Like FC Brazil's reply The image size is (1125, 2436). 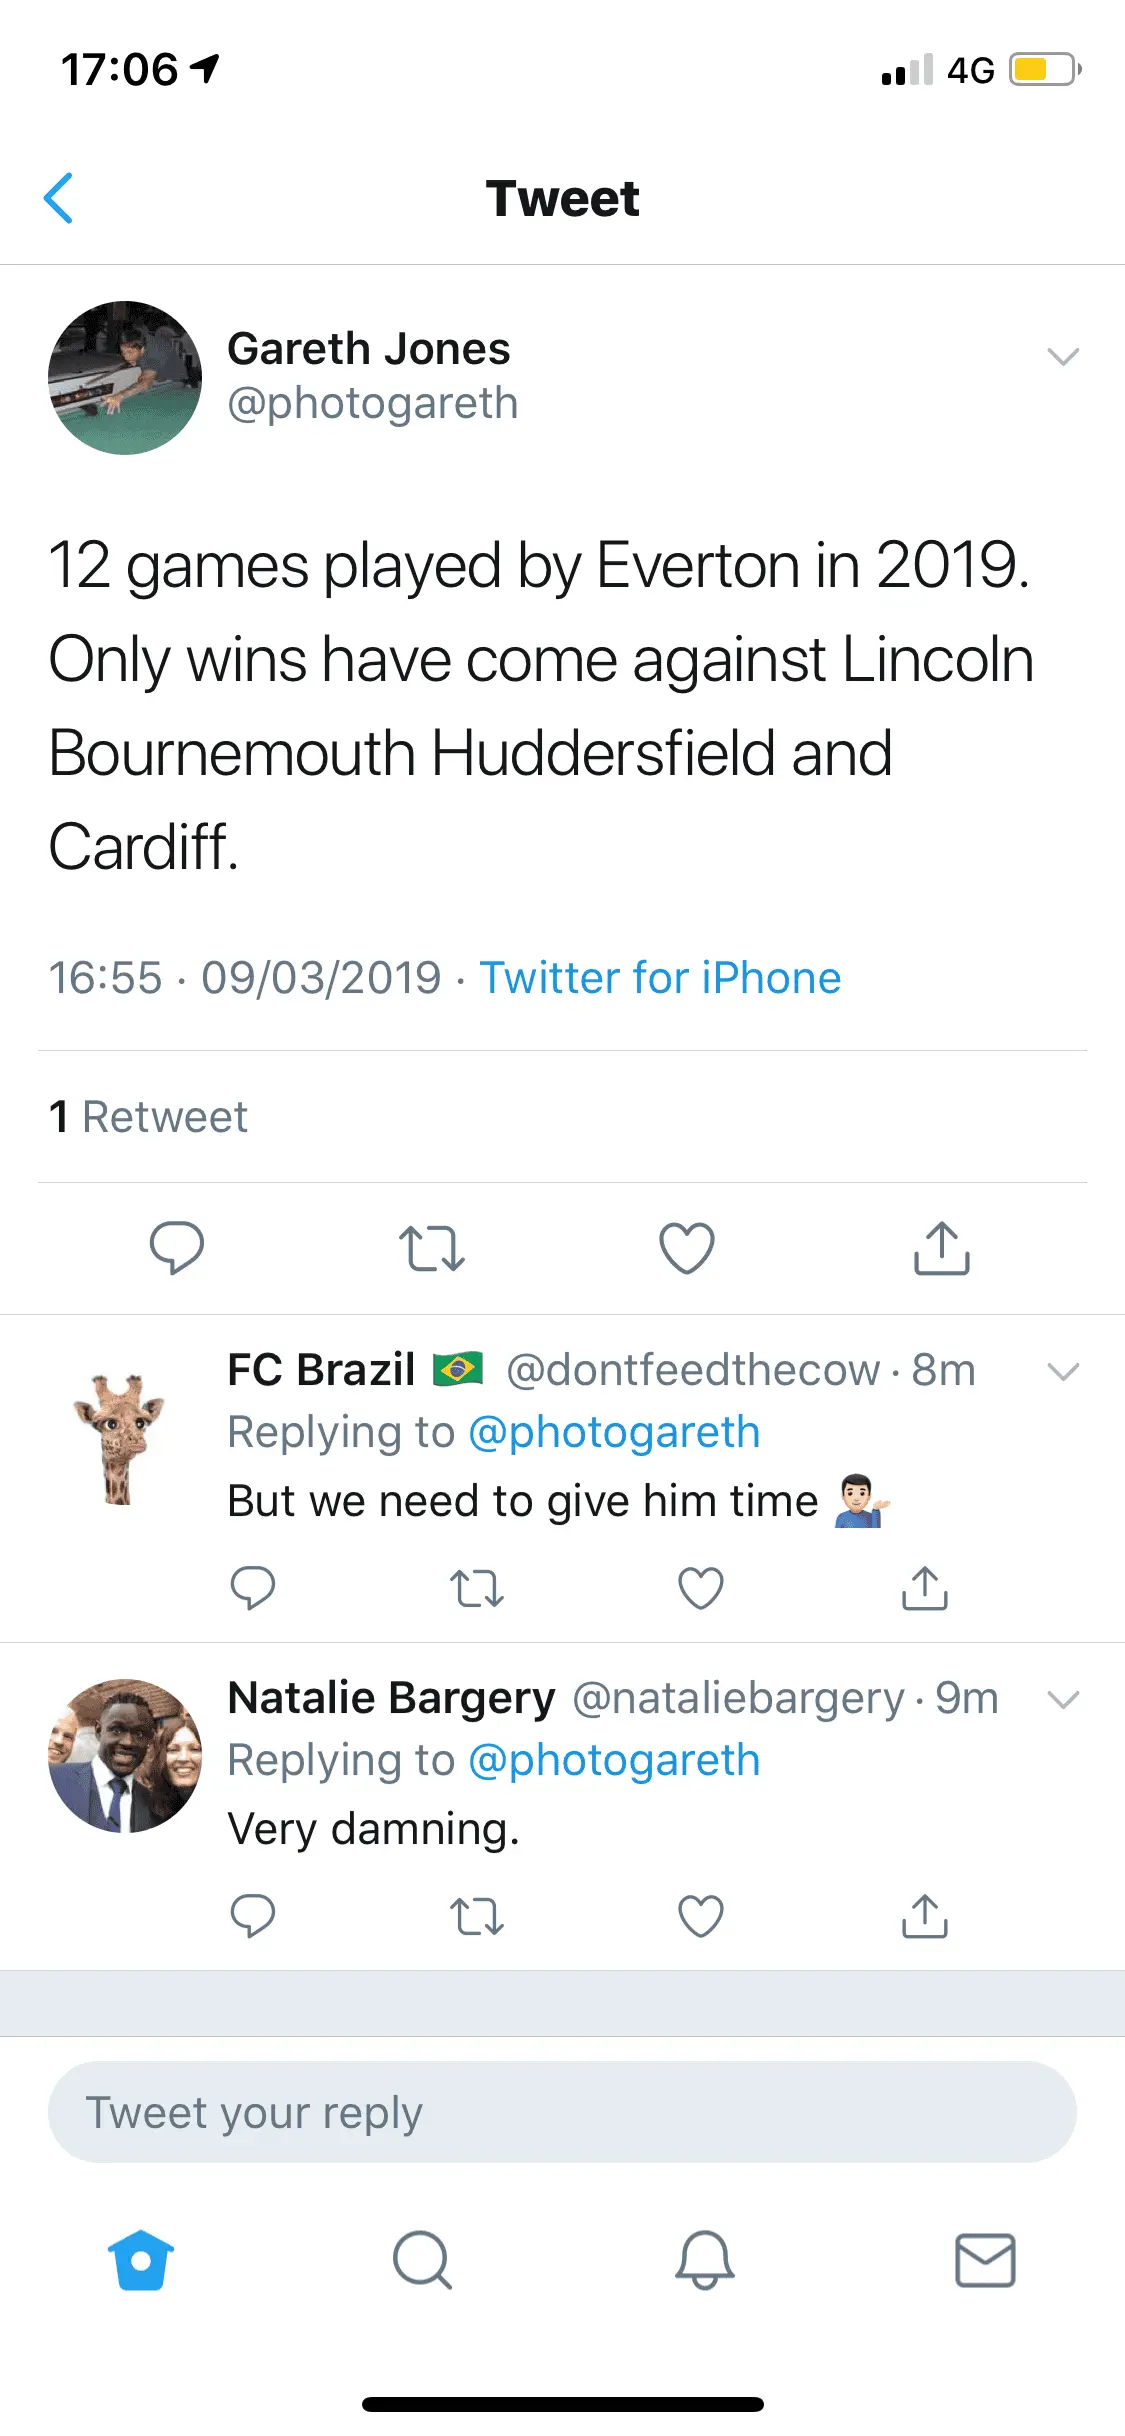click(700, 1588)
